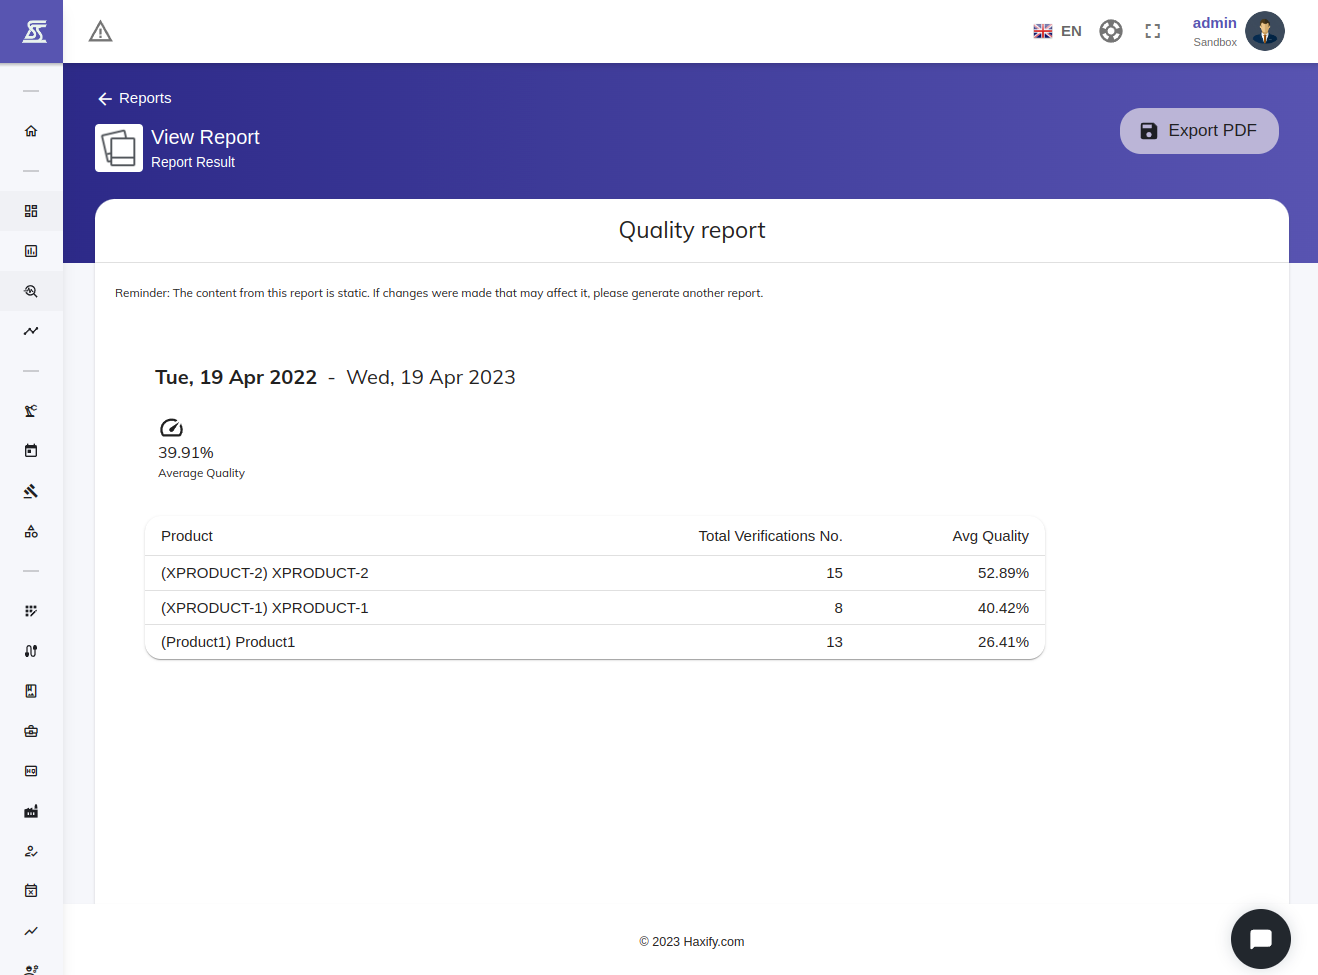
Task: Click the Avg Quality column header
Action: pyautogui.click(x=990, y=536)
